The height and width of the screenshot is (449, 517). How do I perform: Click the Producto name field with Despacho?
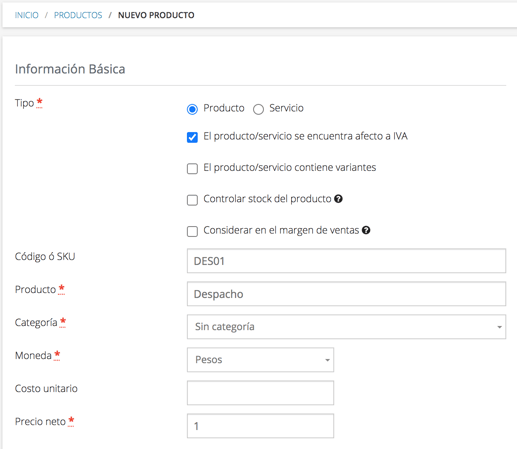click(346, 294)
